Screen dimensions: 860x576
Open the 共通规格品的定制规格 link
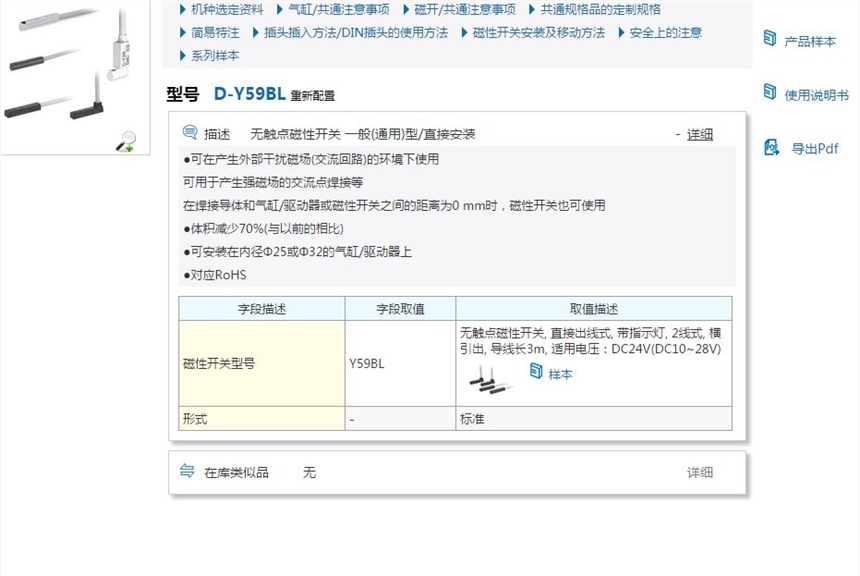coord(601,9)
